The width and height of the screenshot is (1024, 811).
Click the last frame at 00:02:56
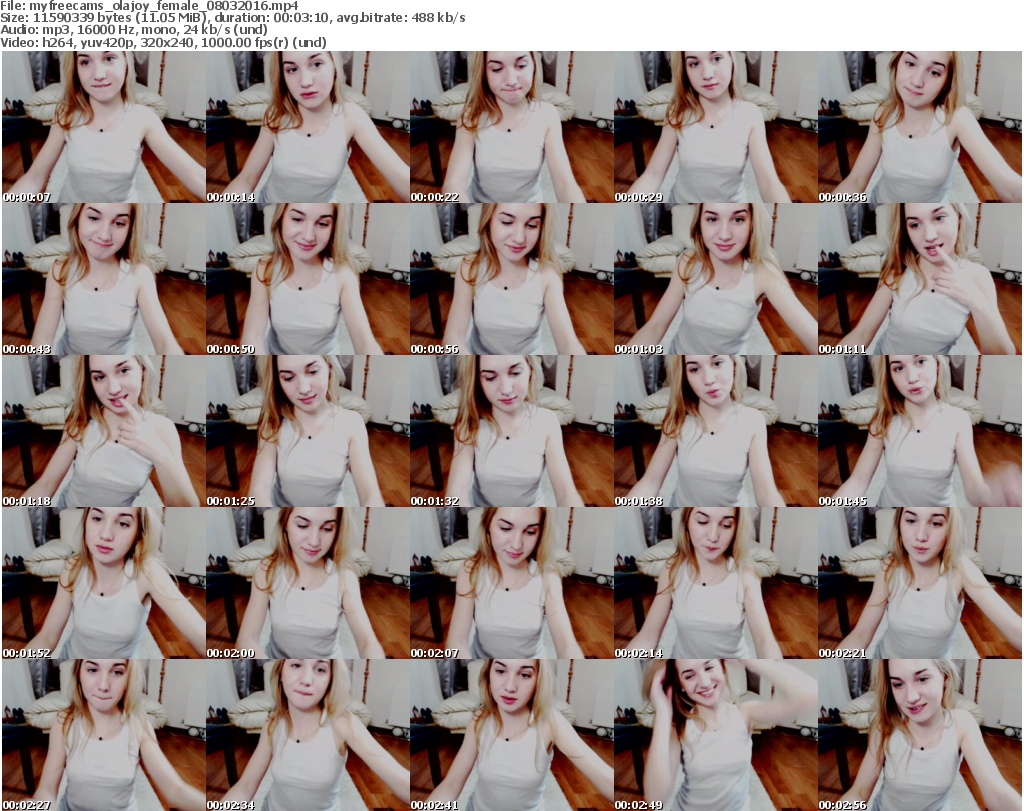919,735
